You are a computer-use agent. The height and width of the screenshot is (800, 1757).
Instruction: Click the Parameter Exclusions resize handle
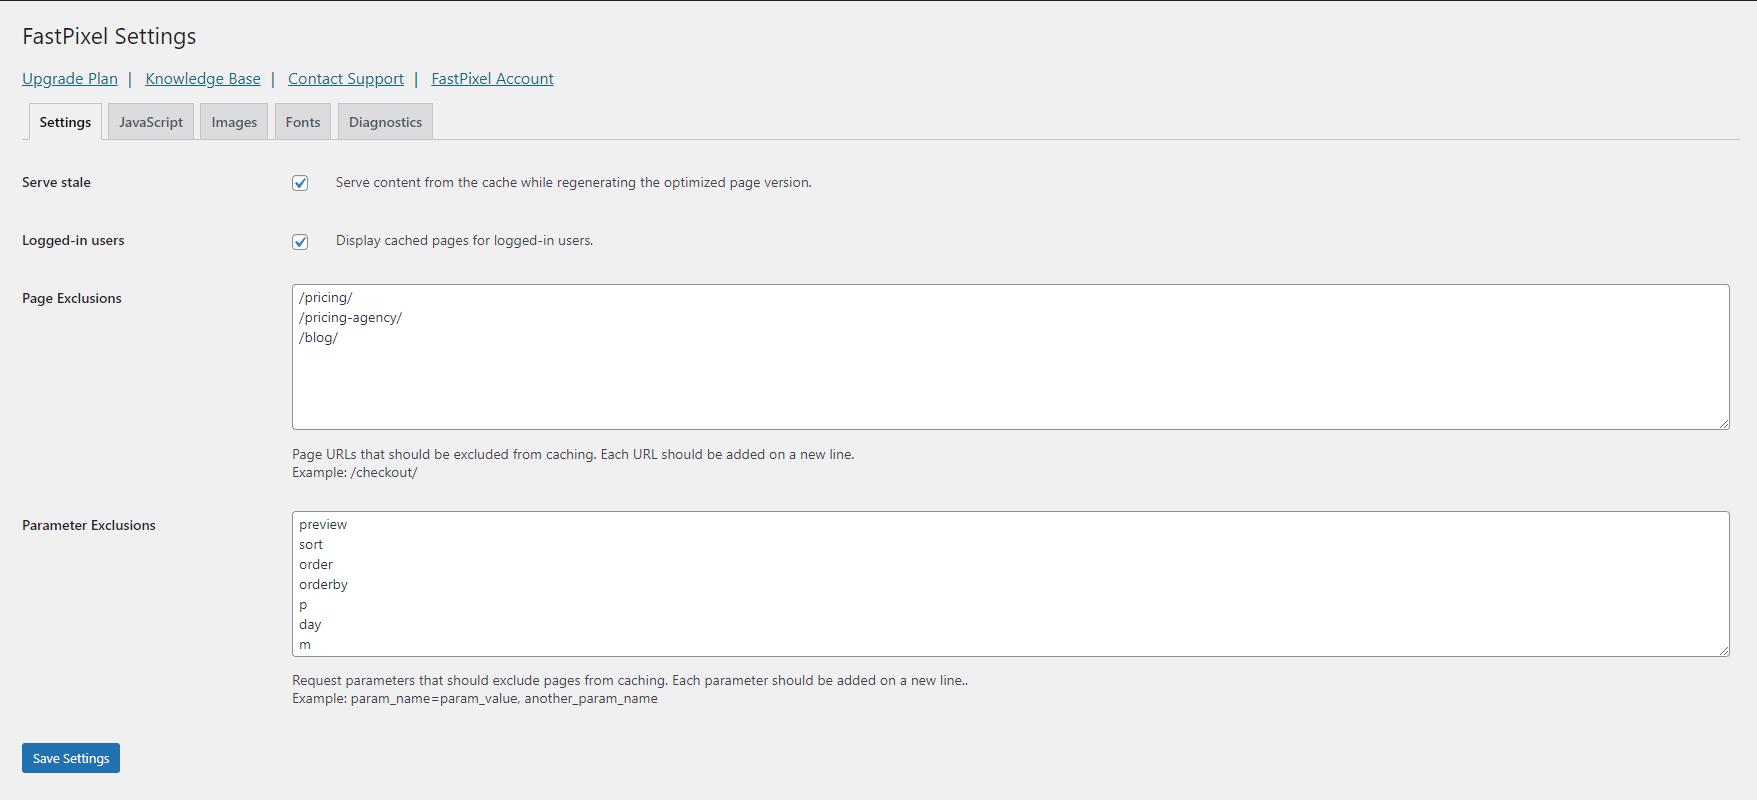[x=1723, y=650]
